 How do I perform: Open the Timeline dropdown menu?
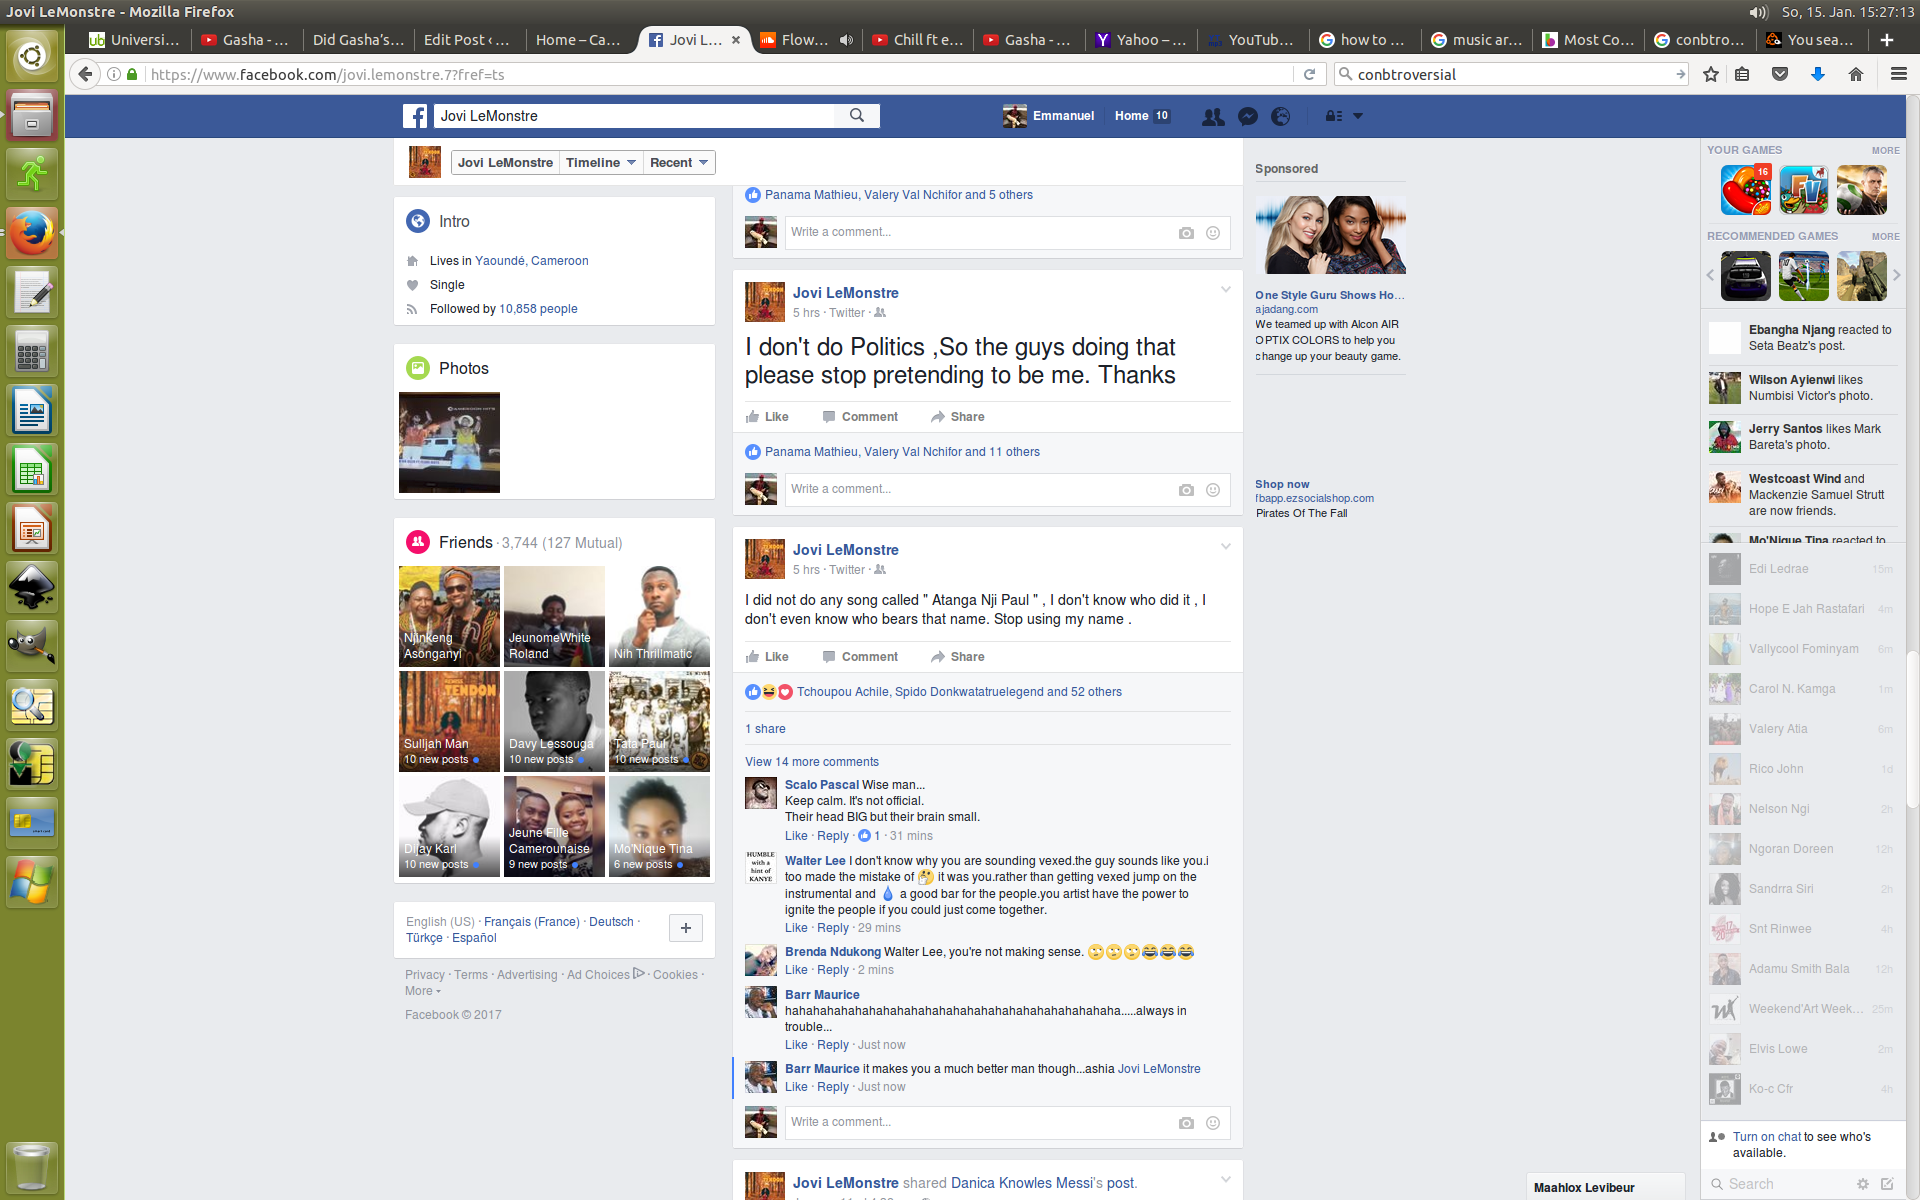coord(601,163)
